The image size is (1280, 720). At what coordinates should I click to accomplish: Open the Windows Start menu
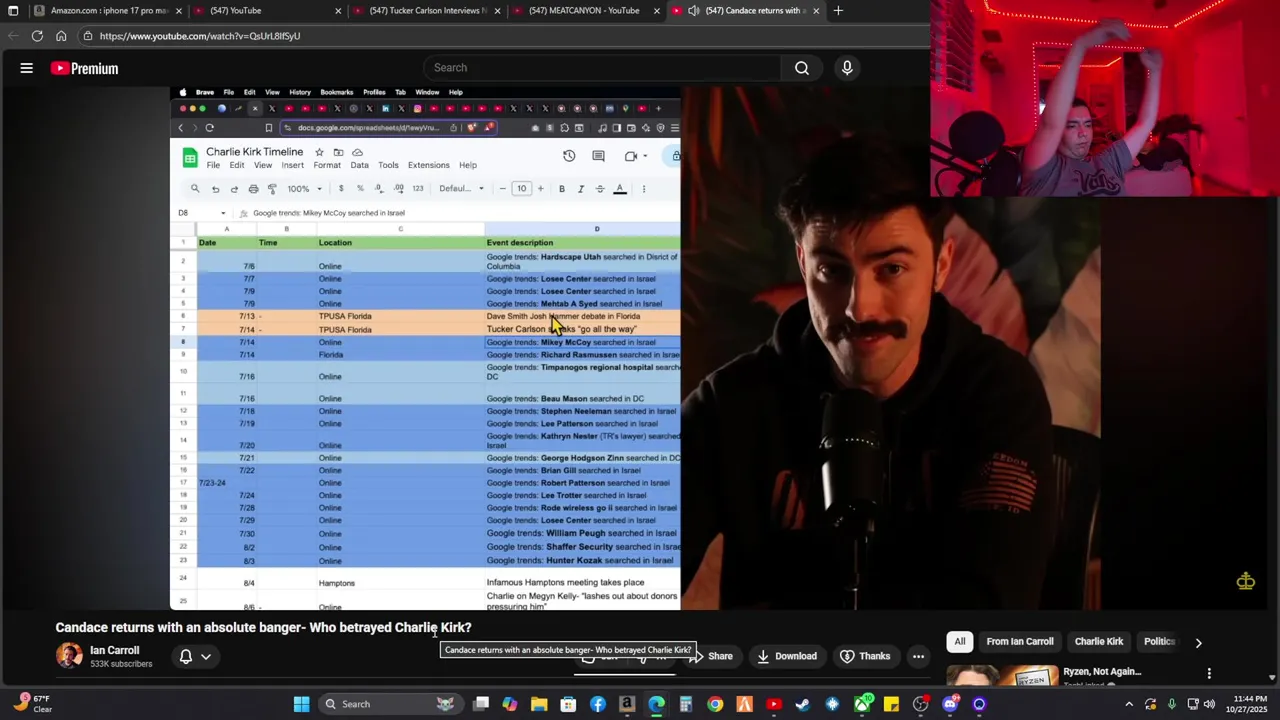[x=301, y=704]
